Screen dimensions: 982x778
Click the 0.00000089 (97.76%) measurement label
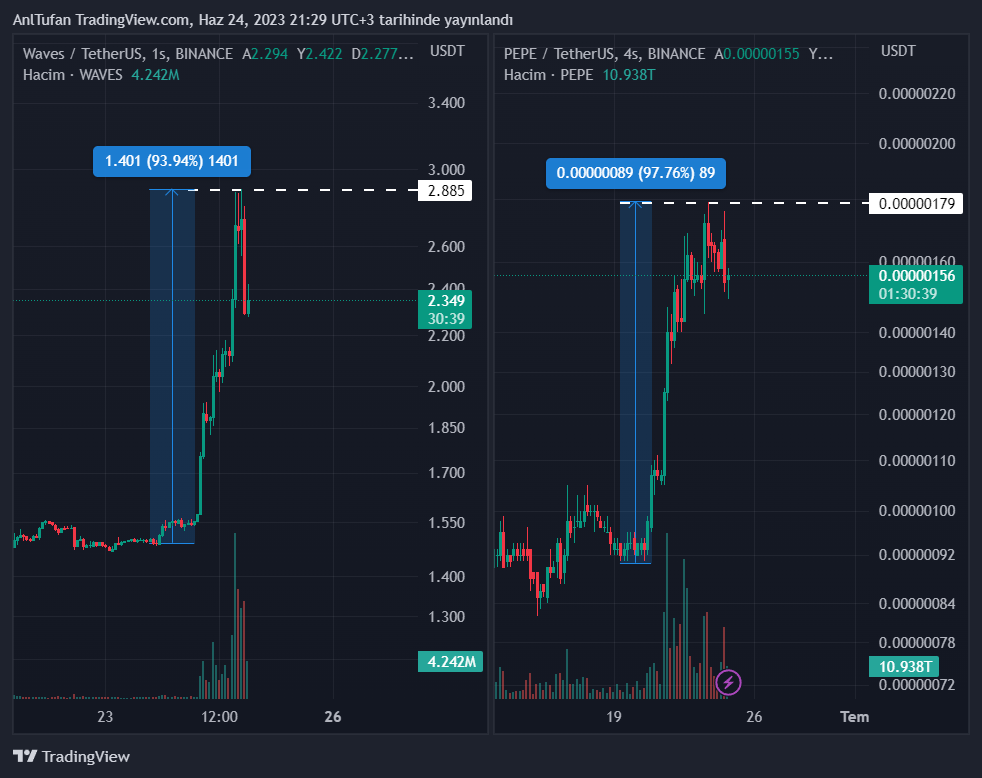[636, 173]
